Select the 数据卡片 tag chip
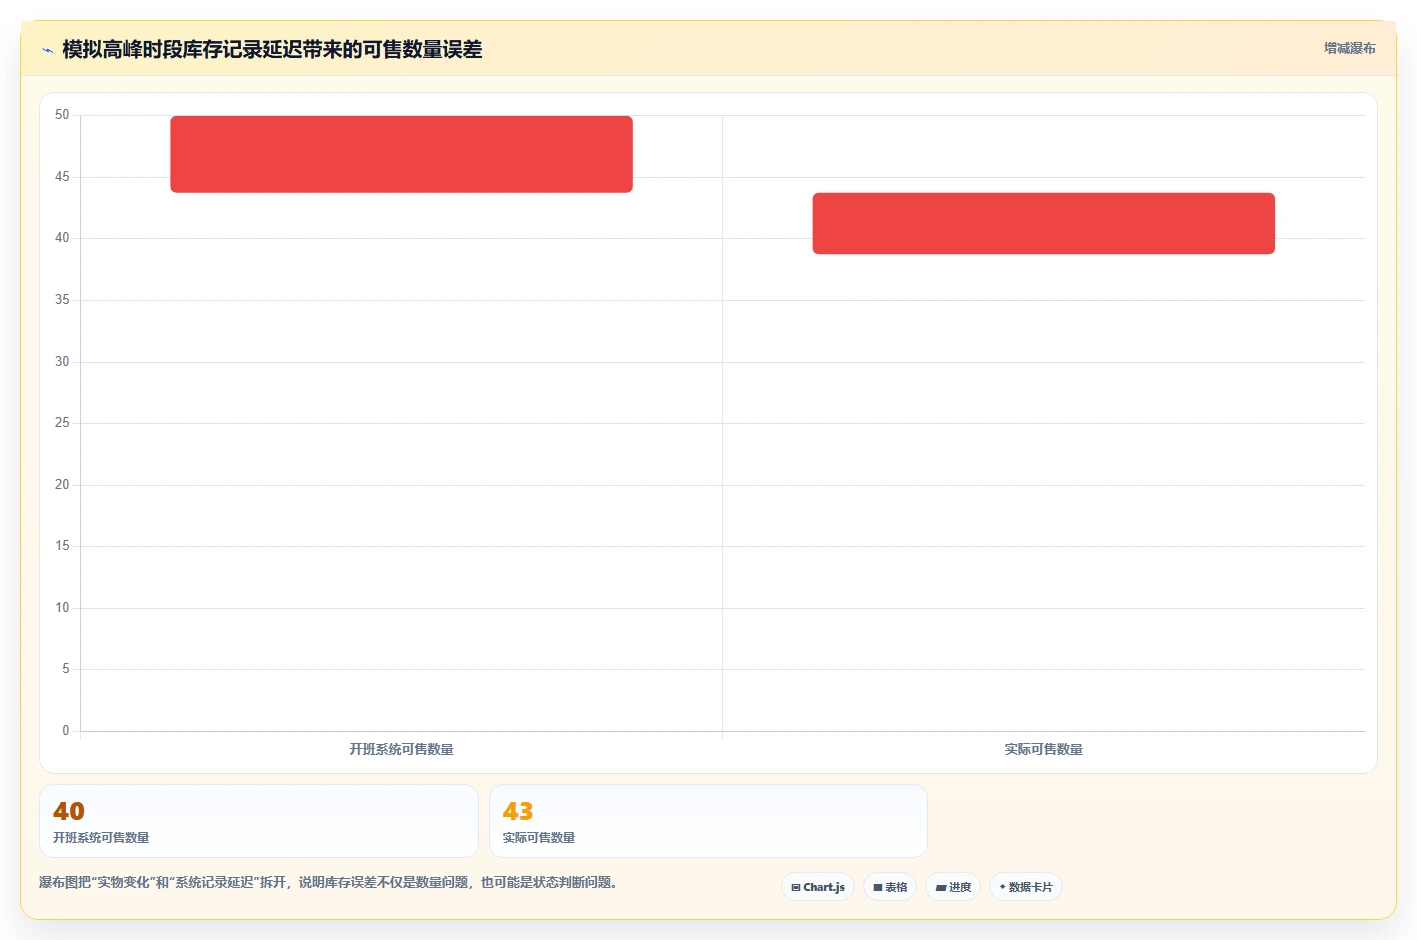Screen dimensions: 1417x940 (1026, 887)
